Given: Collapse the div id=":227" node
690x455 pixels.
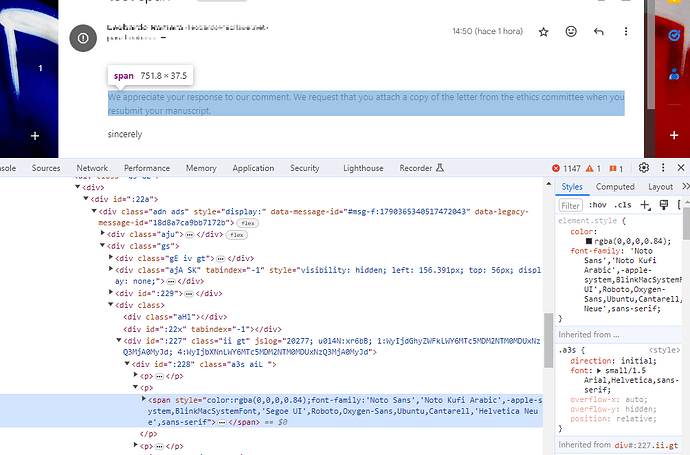Looking at the screenshot, I should click(x=119, y=340).
